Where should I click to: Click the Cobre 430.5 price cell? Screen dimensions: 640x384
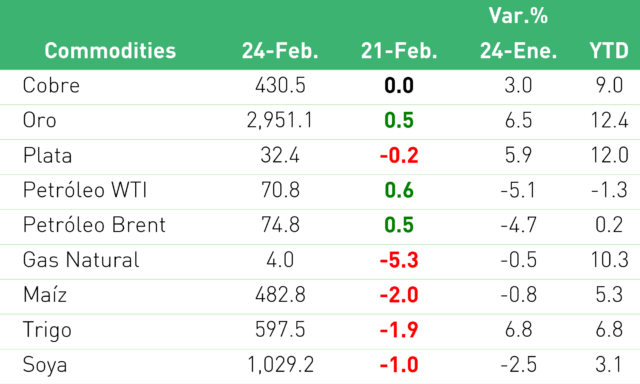[x=280, y=85]
